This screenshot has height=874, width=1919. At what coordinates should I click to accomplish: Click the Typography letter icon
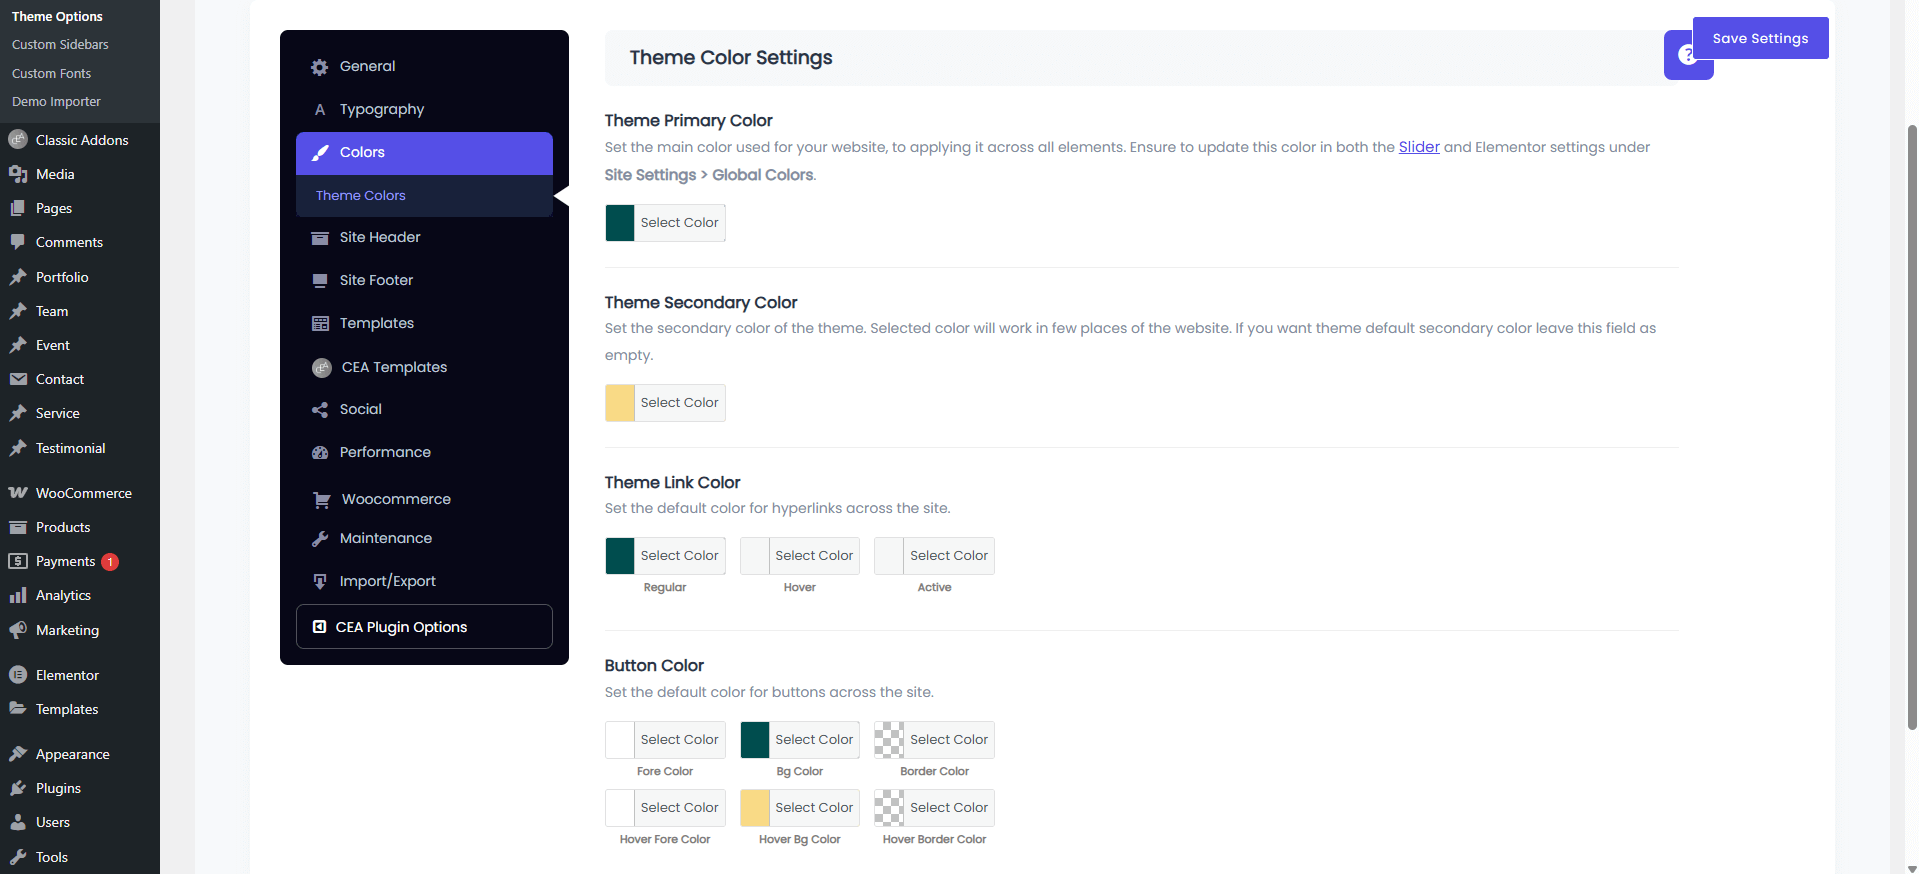click(x=320, y=110)
